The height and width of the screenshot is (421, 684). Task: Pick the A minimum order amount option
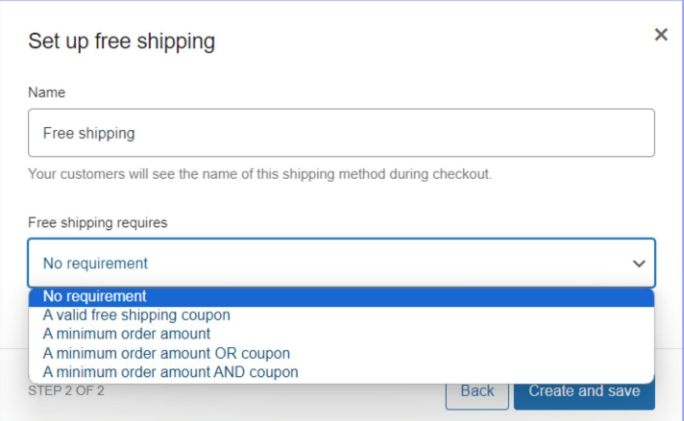[x=127, y=334]
